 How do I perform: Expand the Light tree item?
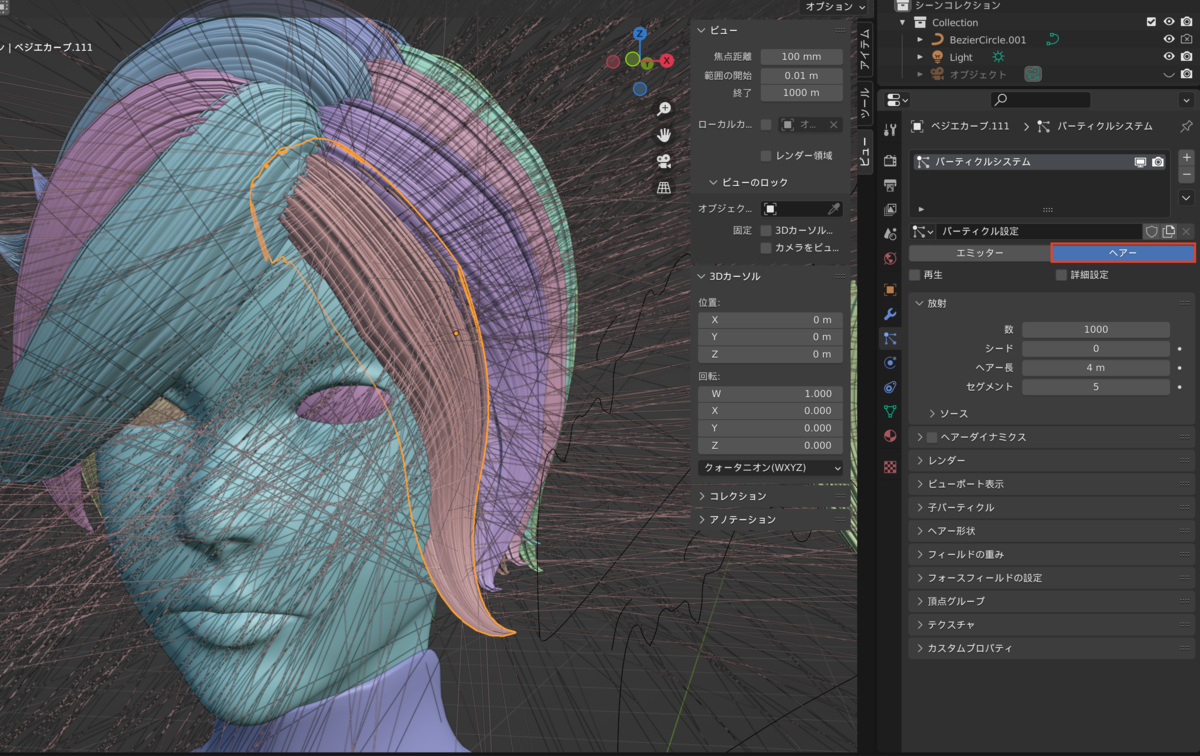920,57
